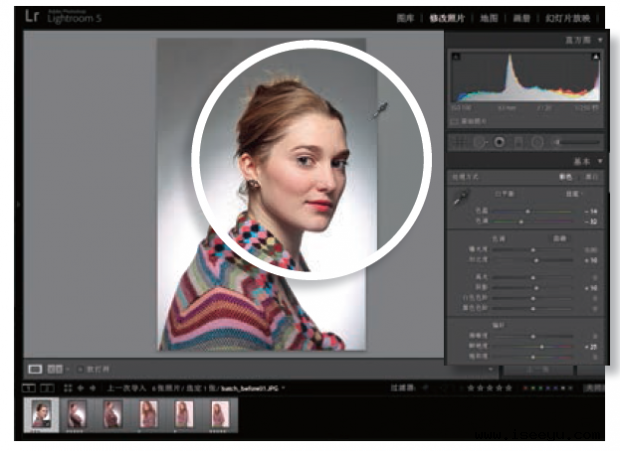The image size is (620, 451).
Task: Select the crop overlay grid tool
Action: click(x=459, y=142)
